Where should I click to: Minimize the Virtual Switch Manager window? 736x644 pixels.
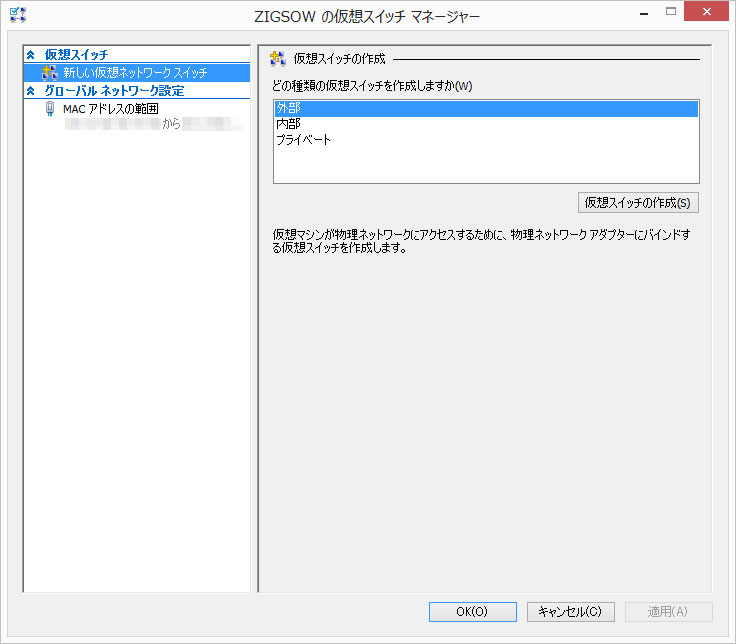(644, 13)
